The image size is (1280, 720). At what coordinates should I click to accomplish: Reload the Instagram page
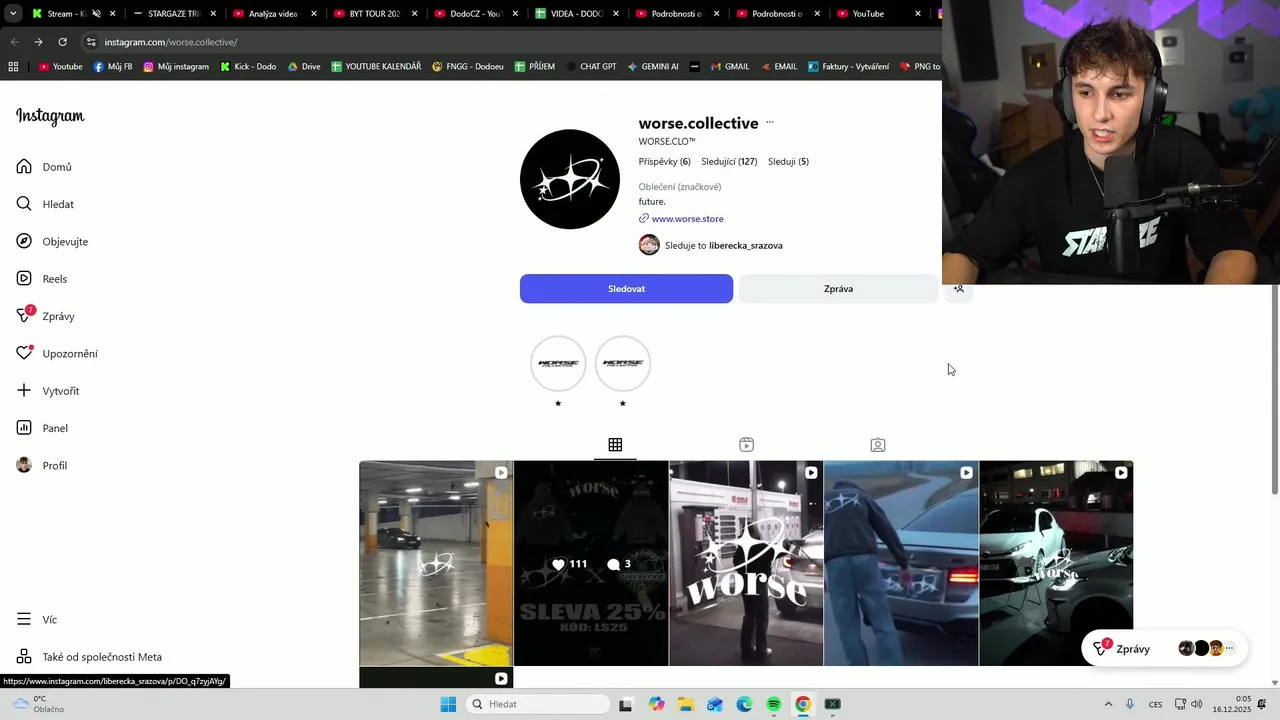pos(62,42)
